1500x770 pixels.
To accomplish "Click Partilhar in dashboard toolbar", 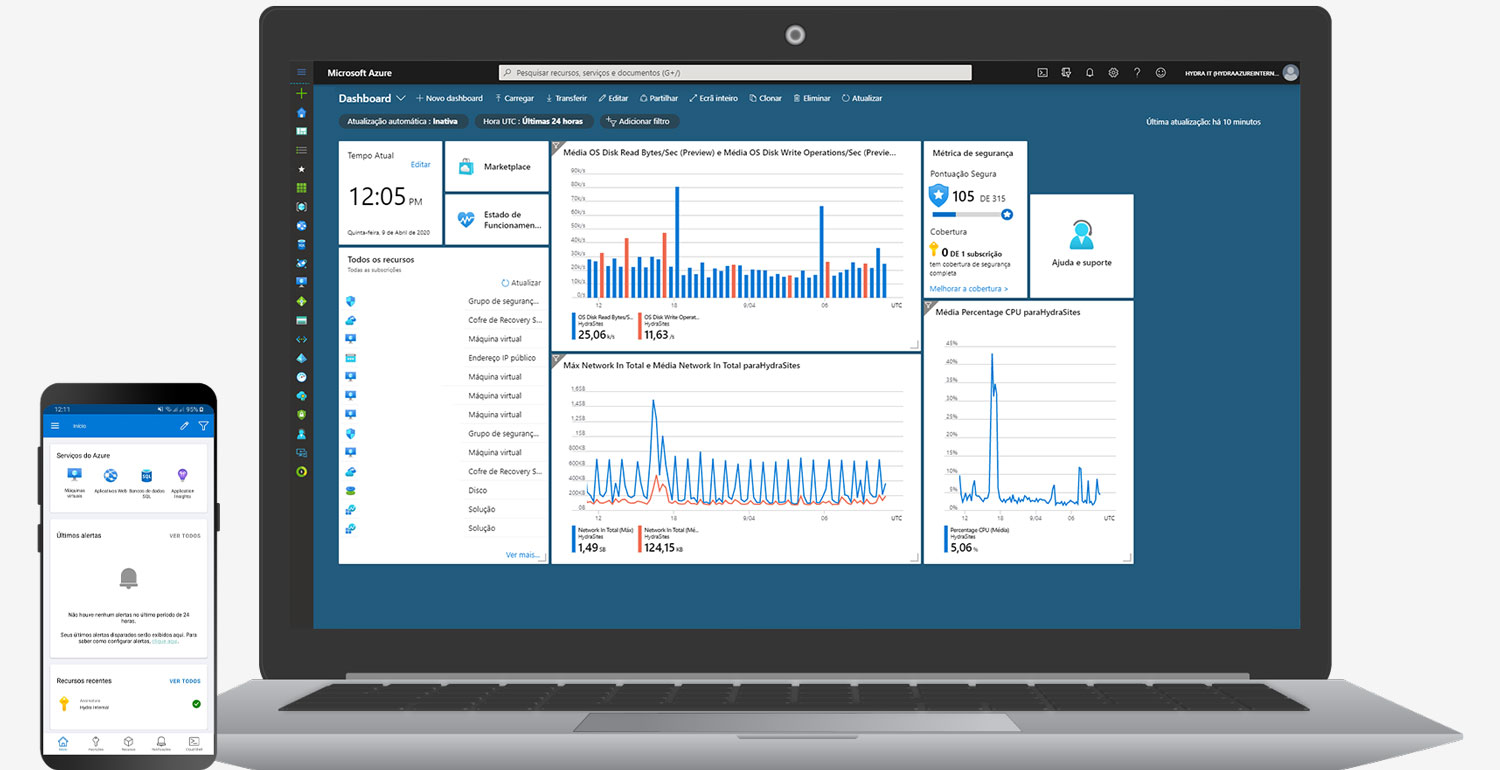I will (659, 98).
